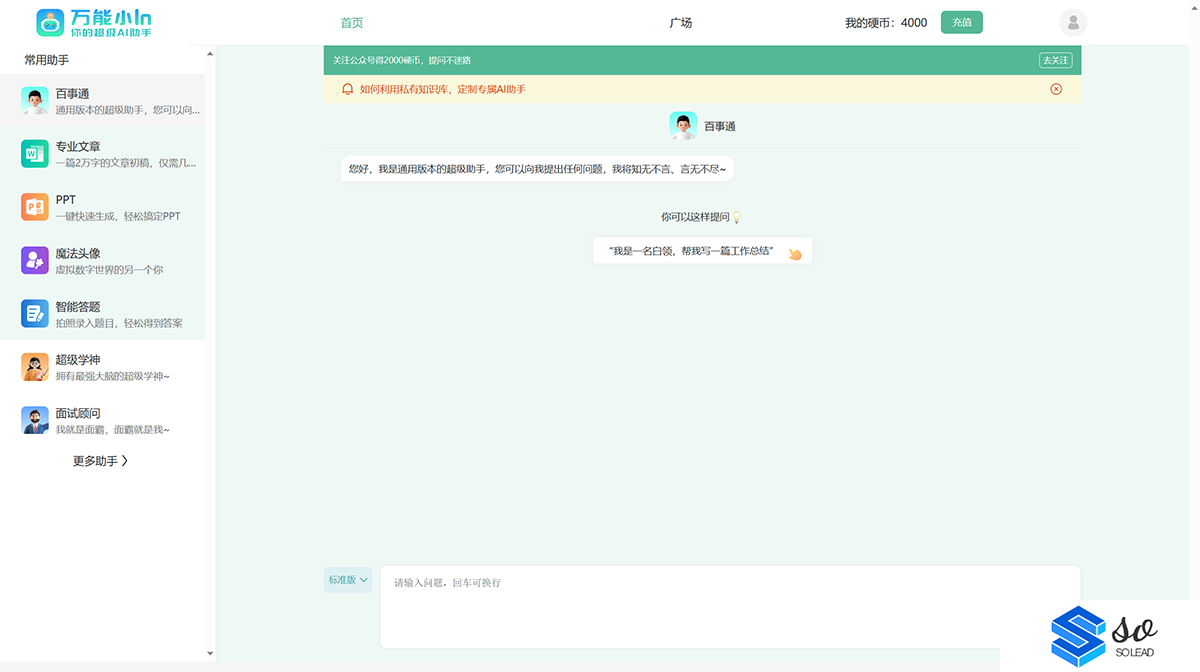1200x672 pixels.
Task: Click the 充值 recharge button
Action: coord(962,22)
